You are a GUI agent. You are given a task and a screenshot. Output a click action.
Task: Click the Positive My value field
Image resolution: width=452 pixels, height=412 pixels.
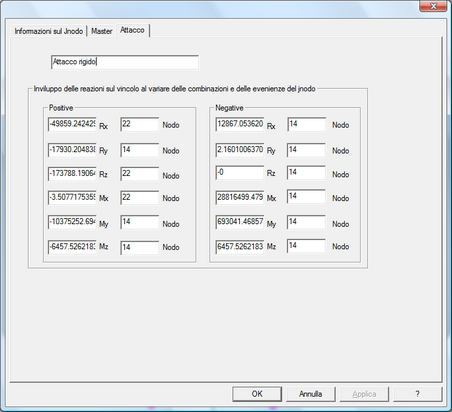(x=72, y=222)
